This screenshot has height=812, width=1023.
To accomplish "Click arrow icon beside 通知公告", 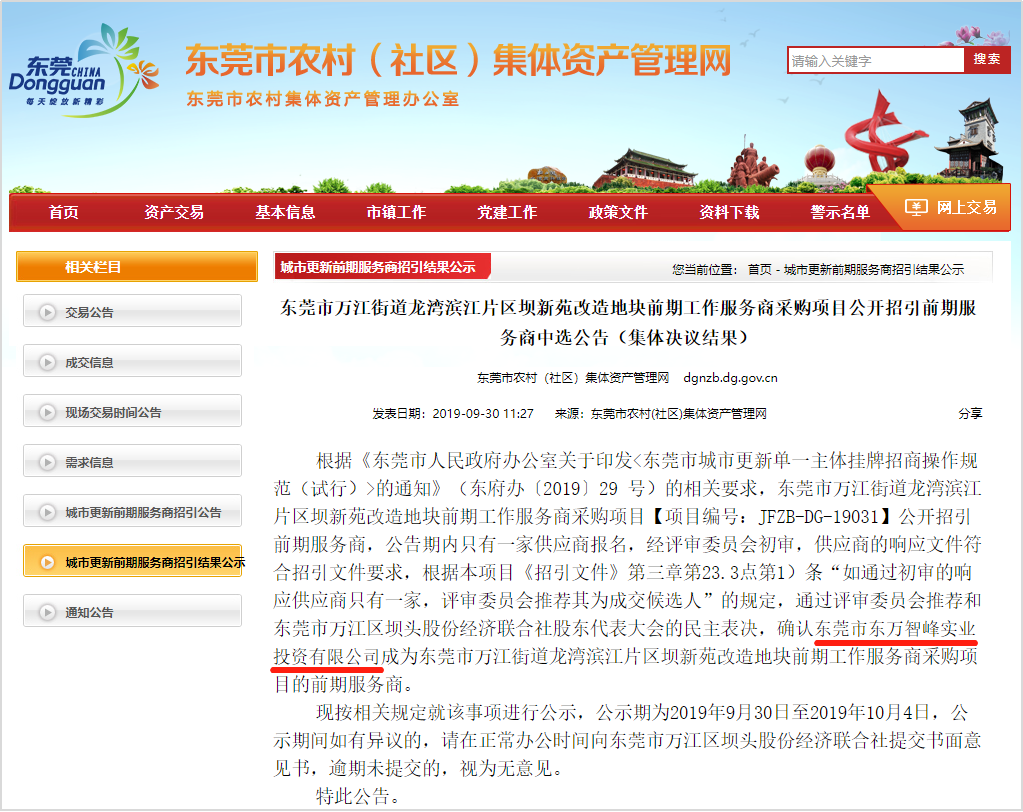I will coord(47,612).
